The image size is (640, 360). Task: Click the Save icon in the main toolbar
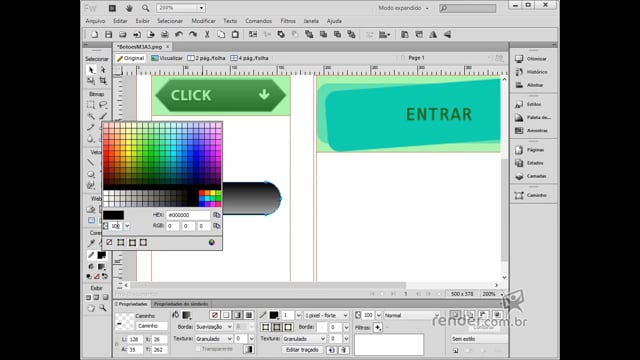click(109, 35)
